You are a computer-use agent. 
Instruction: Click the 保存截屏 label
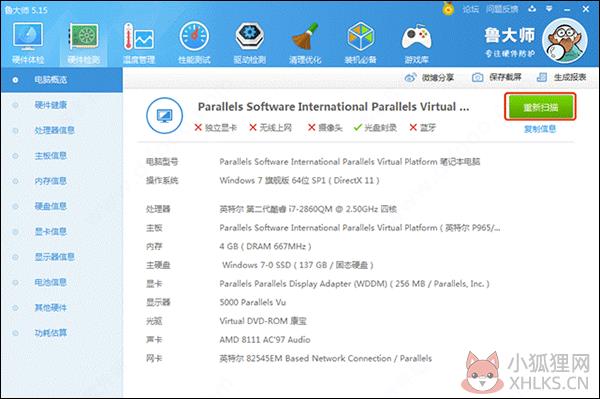tap(505, 77)
